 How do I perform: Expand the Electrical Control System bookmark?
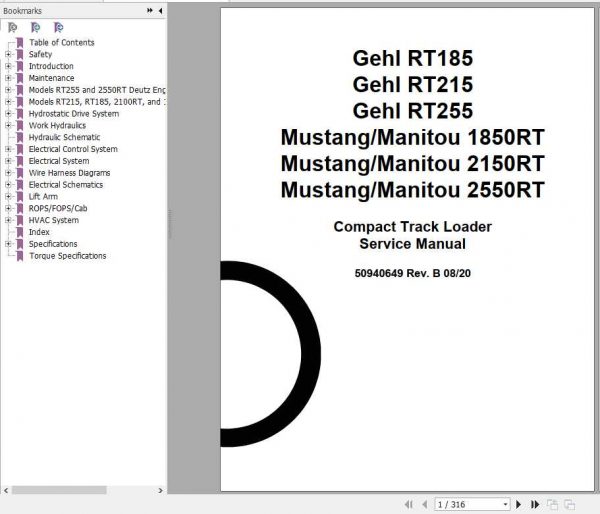pos(8,149)
